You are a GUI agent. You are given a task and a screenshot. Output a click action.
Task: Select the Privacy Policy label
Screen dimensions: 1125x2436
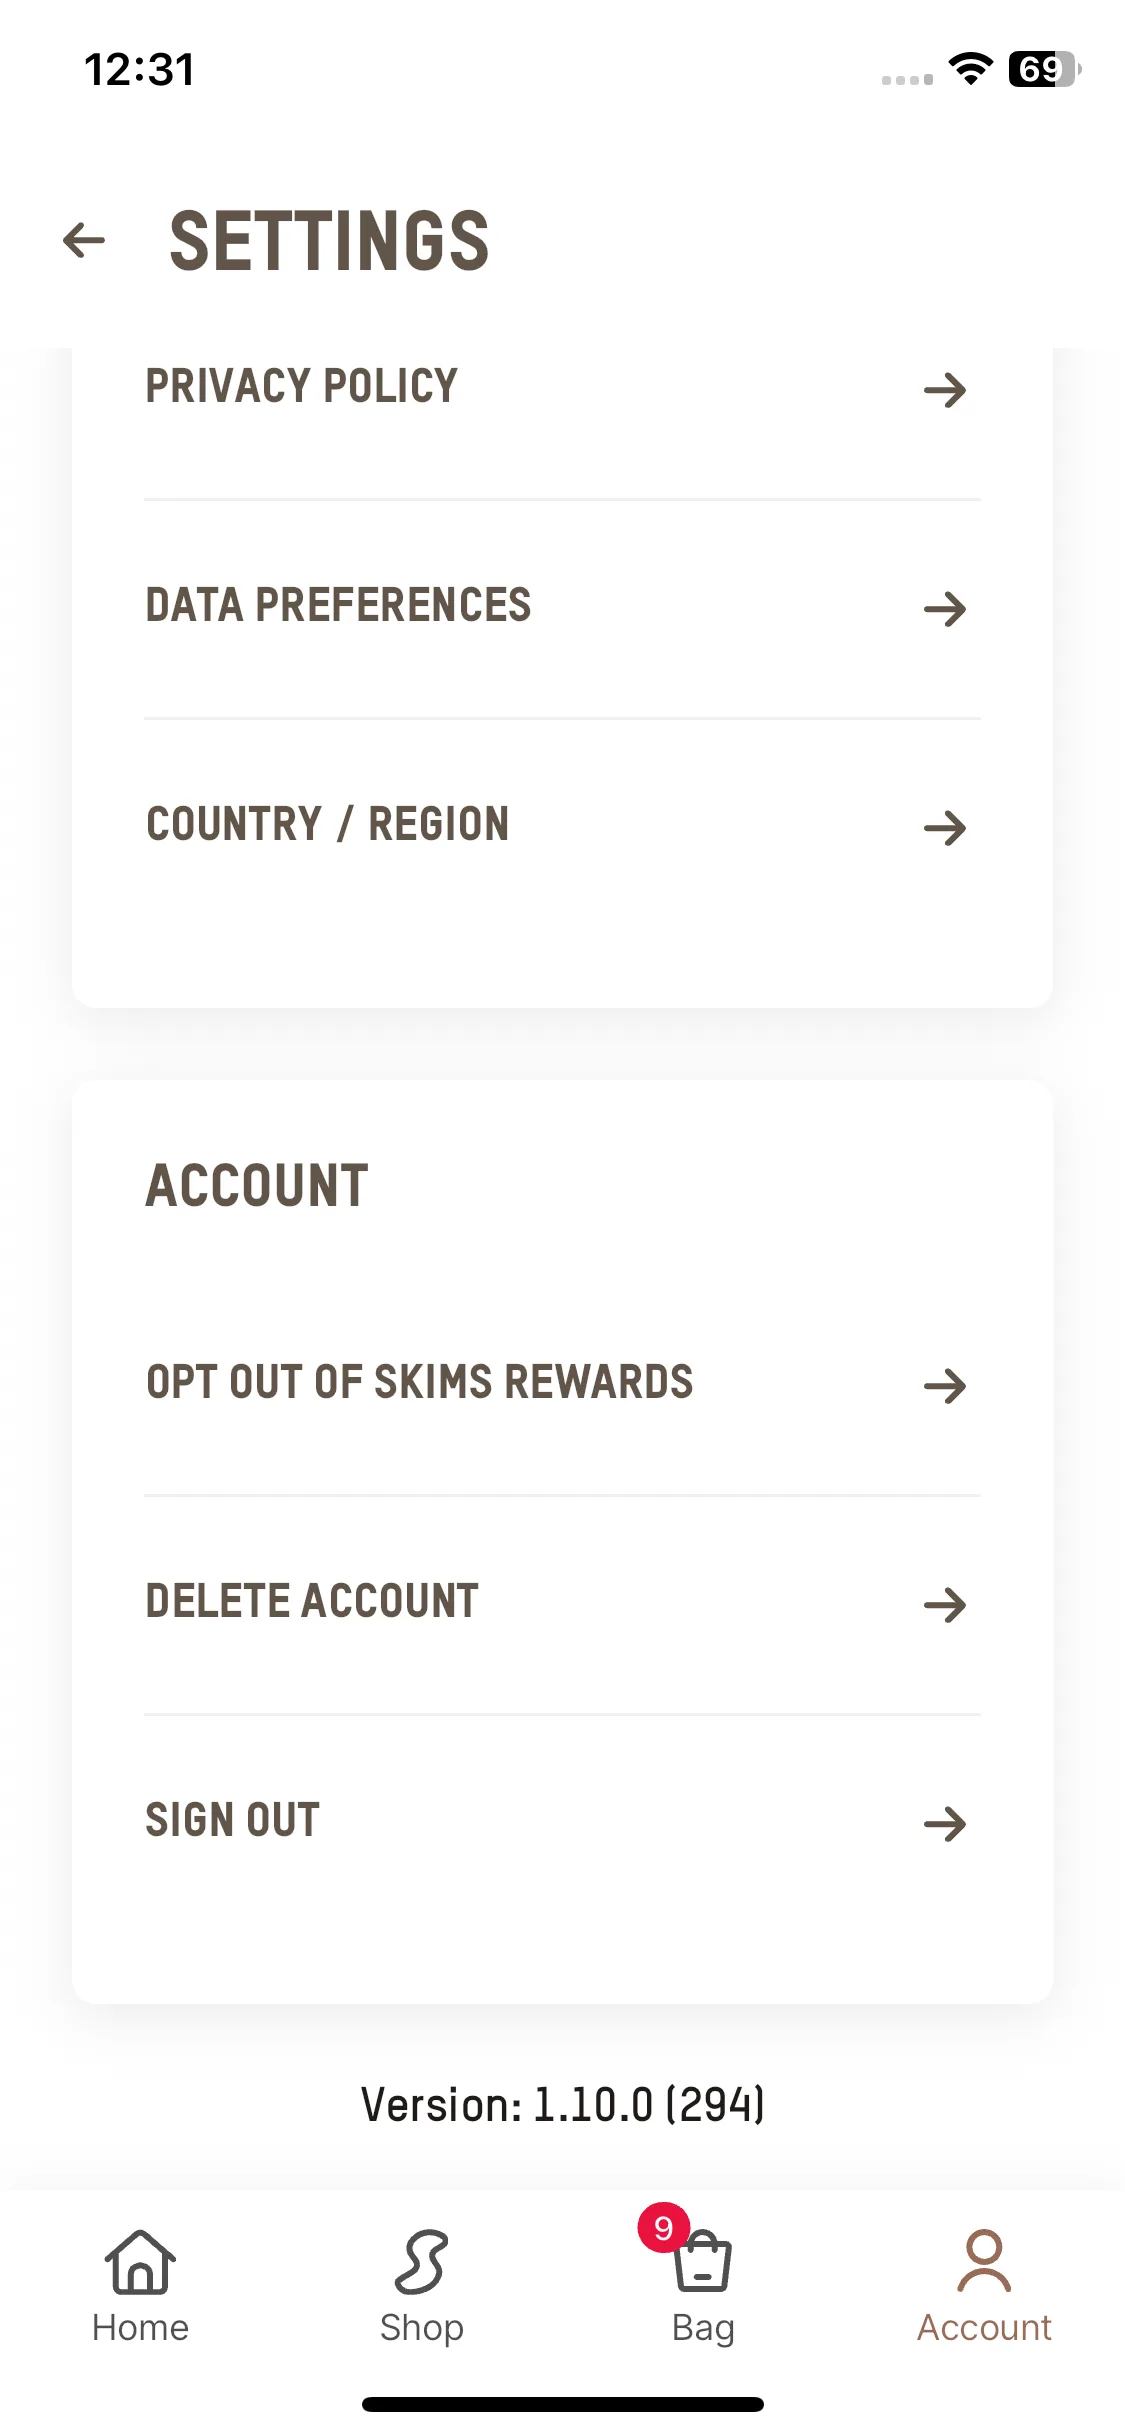click(301, 386)
